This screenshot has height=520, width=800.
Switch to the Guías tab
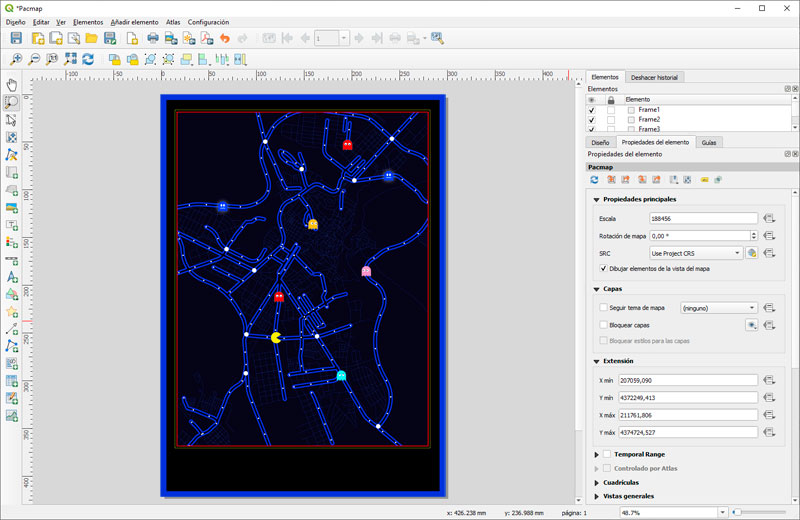[x=709, y=142]
